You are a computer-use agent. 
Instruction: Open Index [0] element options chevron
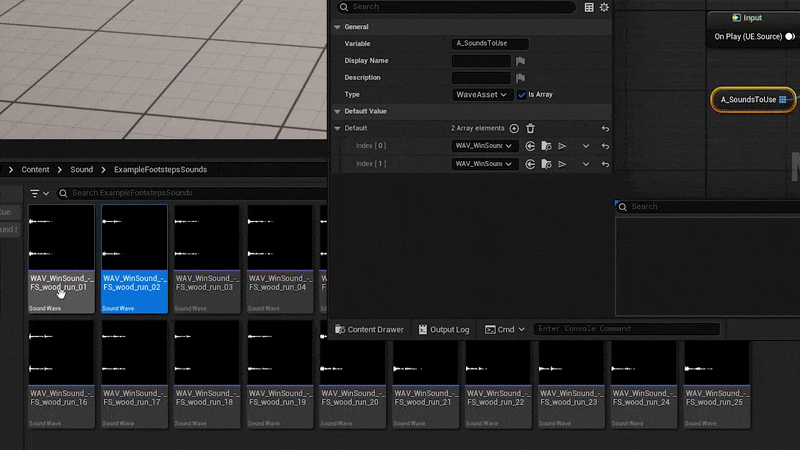(586, 146)
